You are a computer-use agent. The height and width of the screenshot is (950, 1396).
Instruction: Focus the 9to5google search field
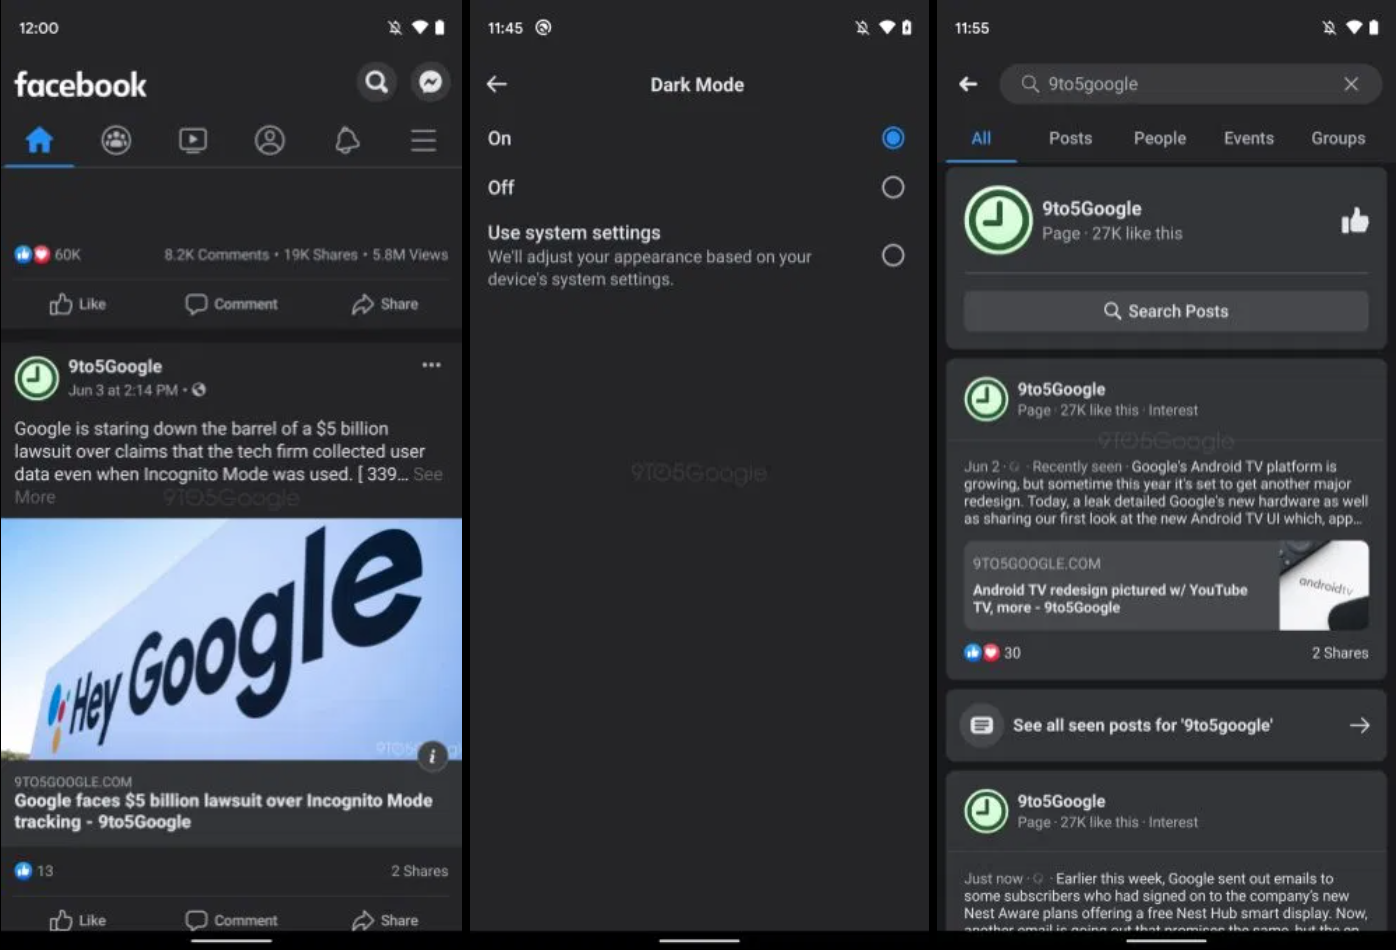tap(1191, 84)
